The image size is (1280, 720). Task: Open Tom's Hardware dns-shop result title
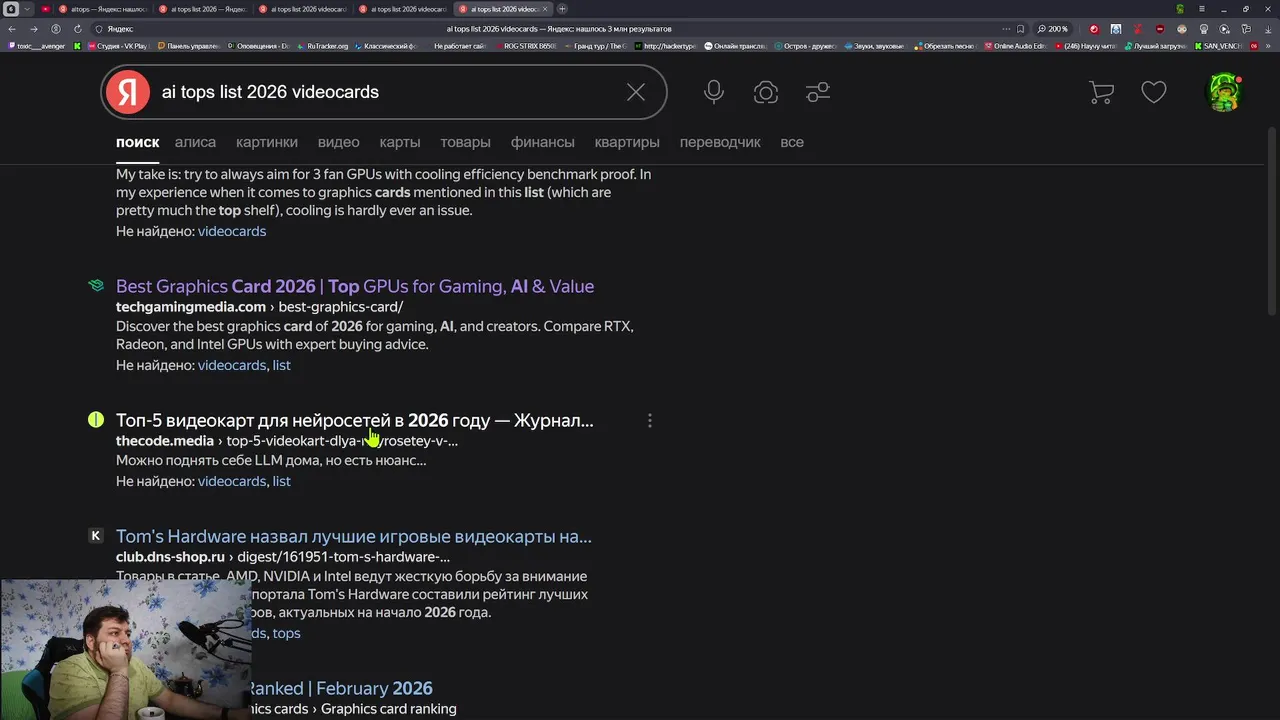[354, 537]
